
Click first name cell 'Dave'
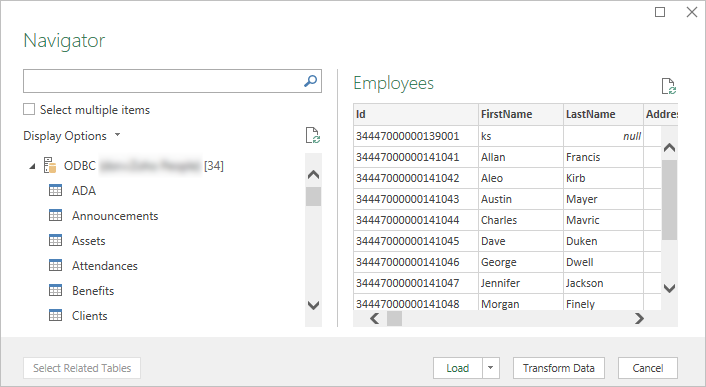tap(520, 241)
